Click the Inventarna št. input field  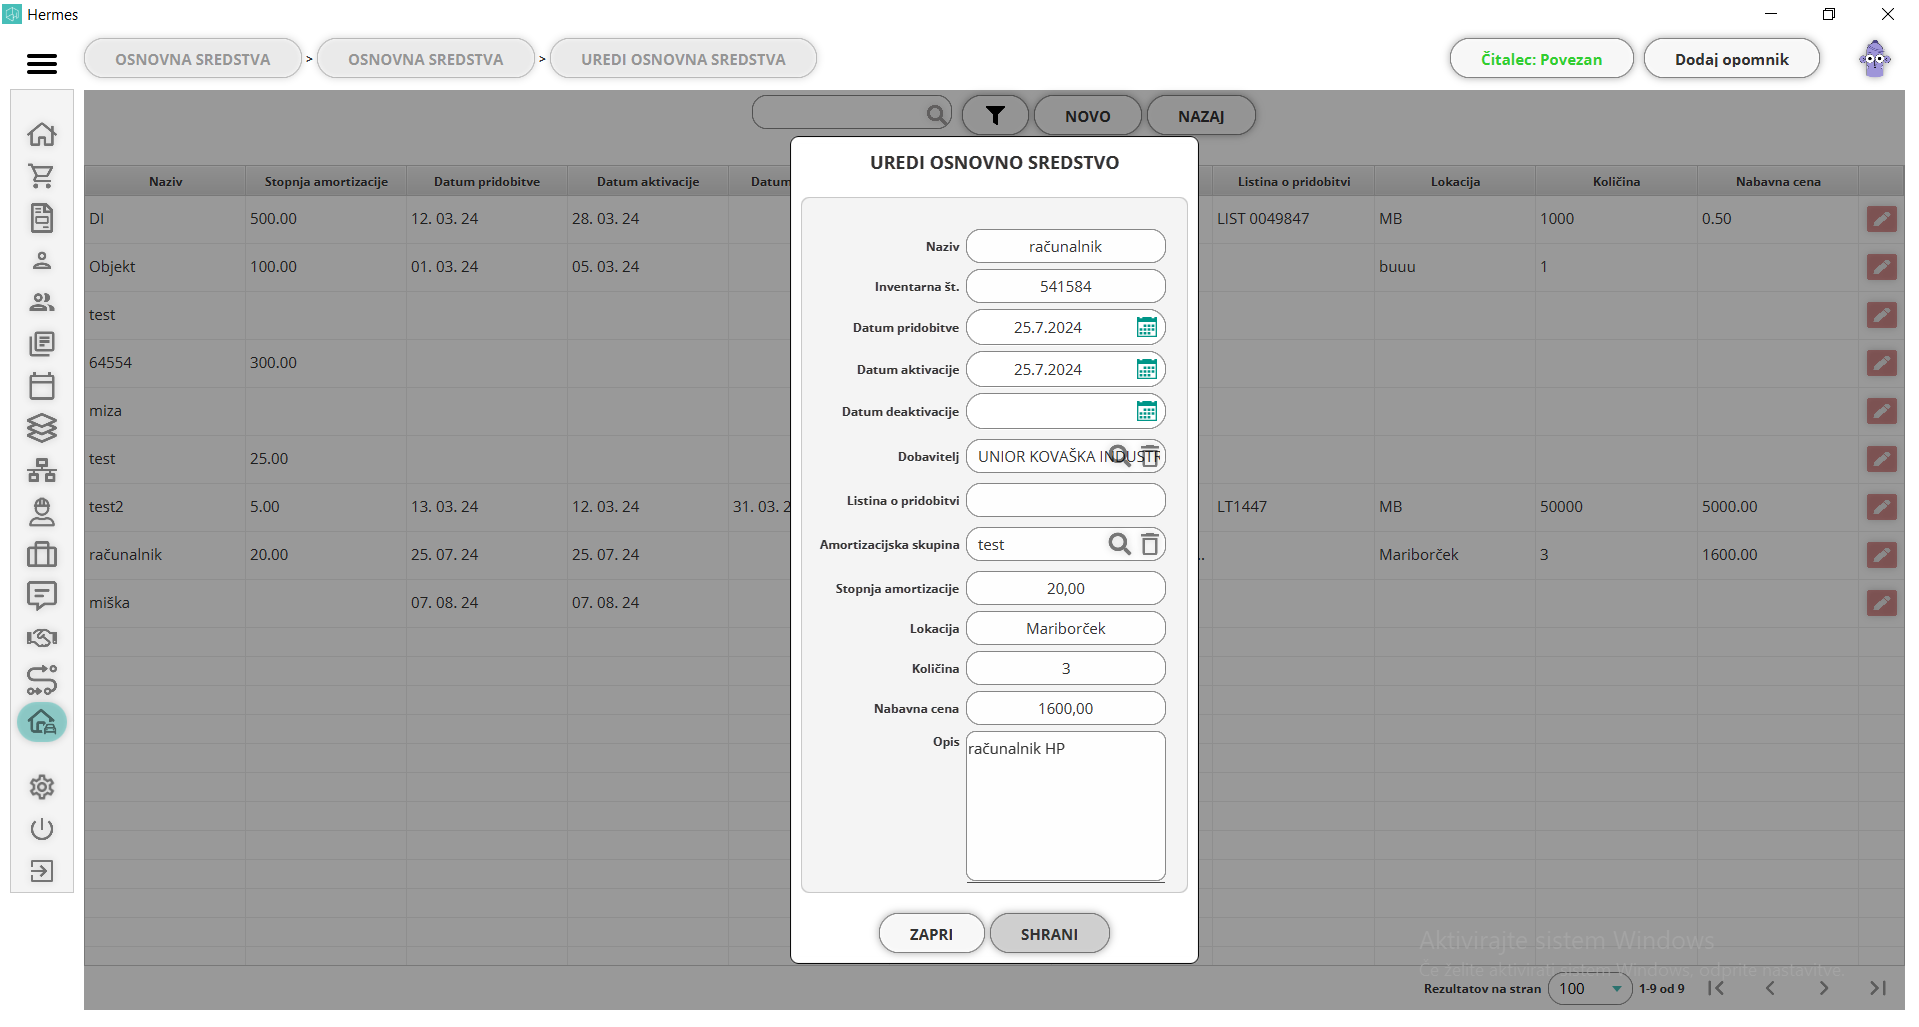click(x=1066, y=286)
